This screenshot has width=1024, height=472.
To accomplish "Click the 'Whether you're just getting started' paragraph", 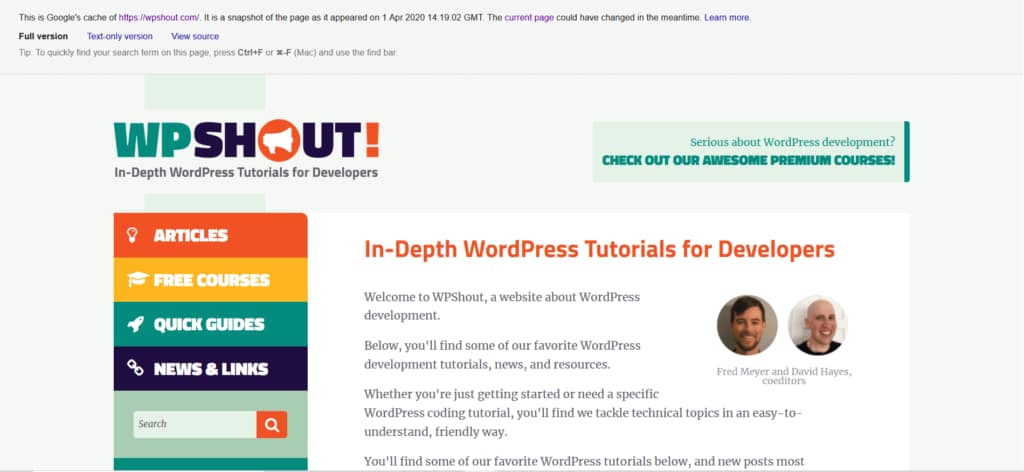I will tap(583, 413).
